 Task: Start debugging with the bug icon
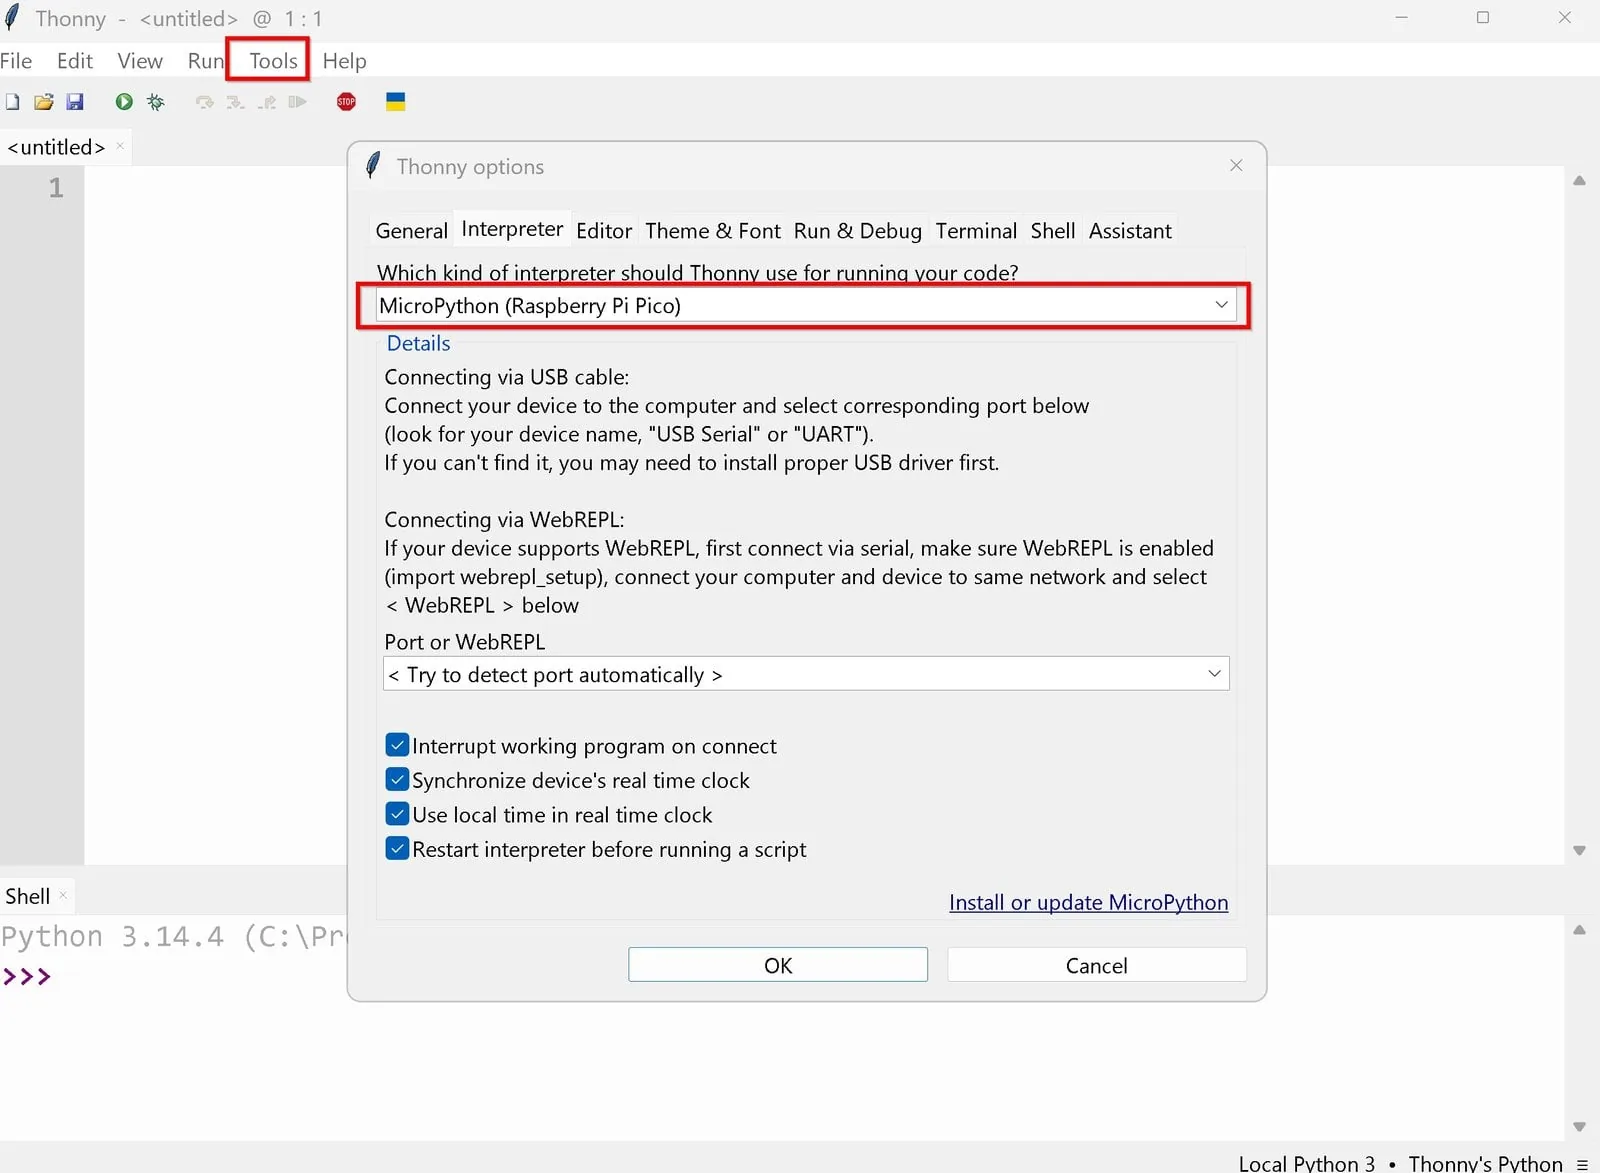[156, 102]
